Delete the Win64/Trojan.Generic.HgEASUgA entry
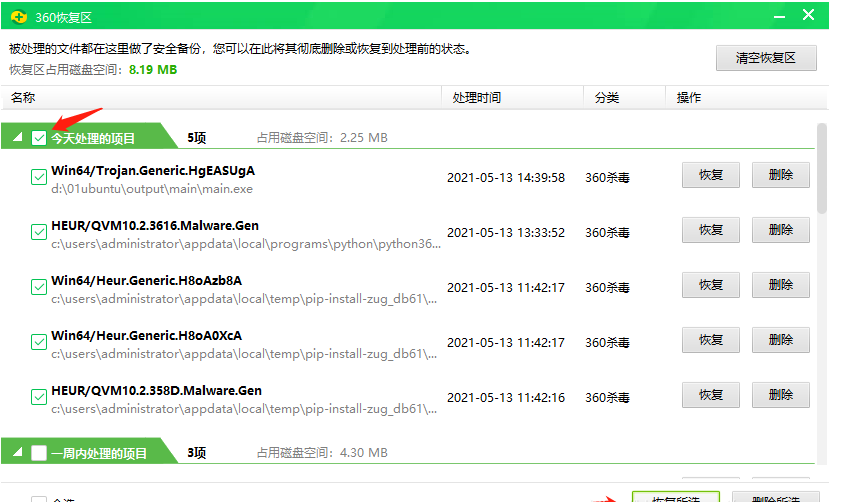The width and height of the screenshot is (842, 502). (781, 175)
